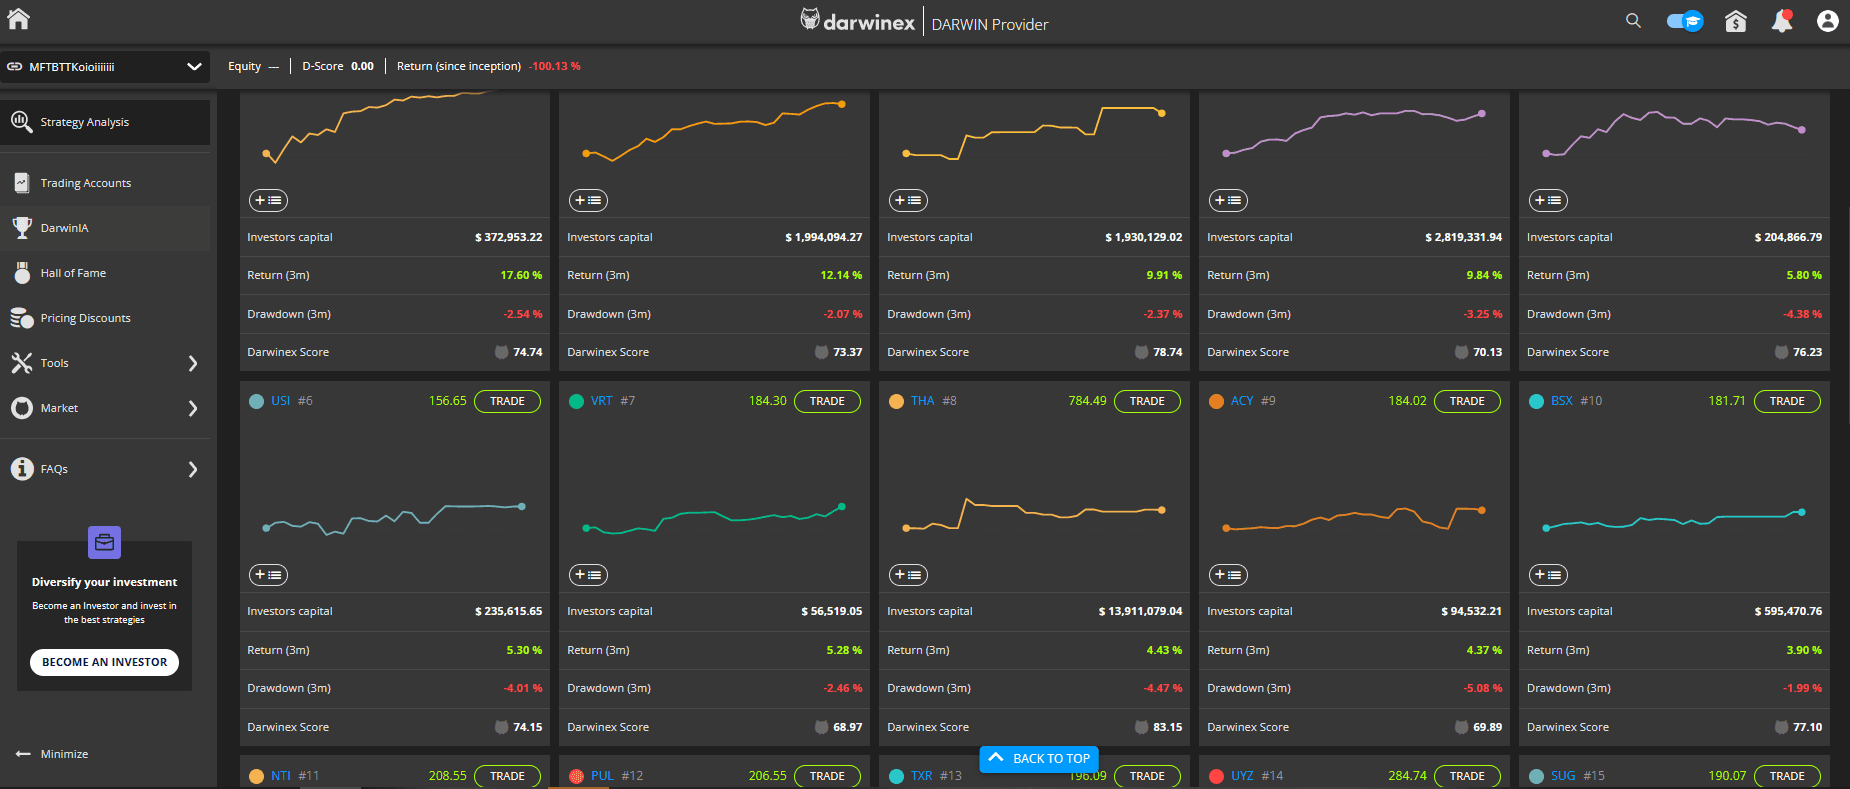Add the ACY darwin to a list
The image size is (1850, 789).
click(1228, 575)
